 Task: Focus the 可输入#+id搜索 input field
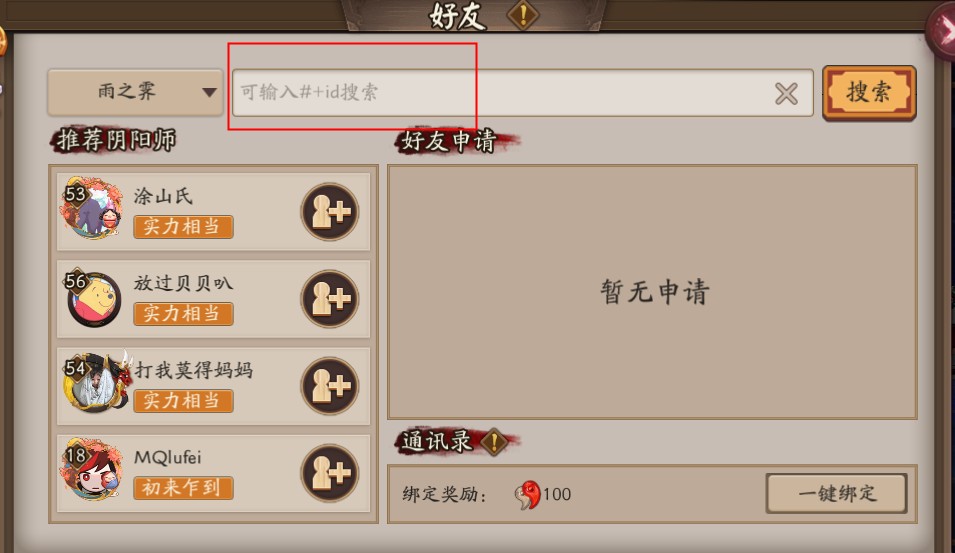(523, 93)
